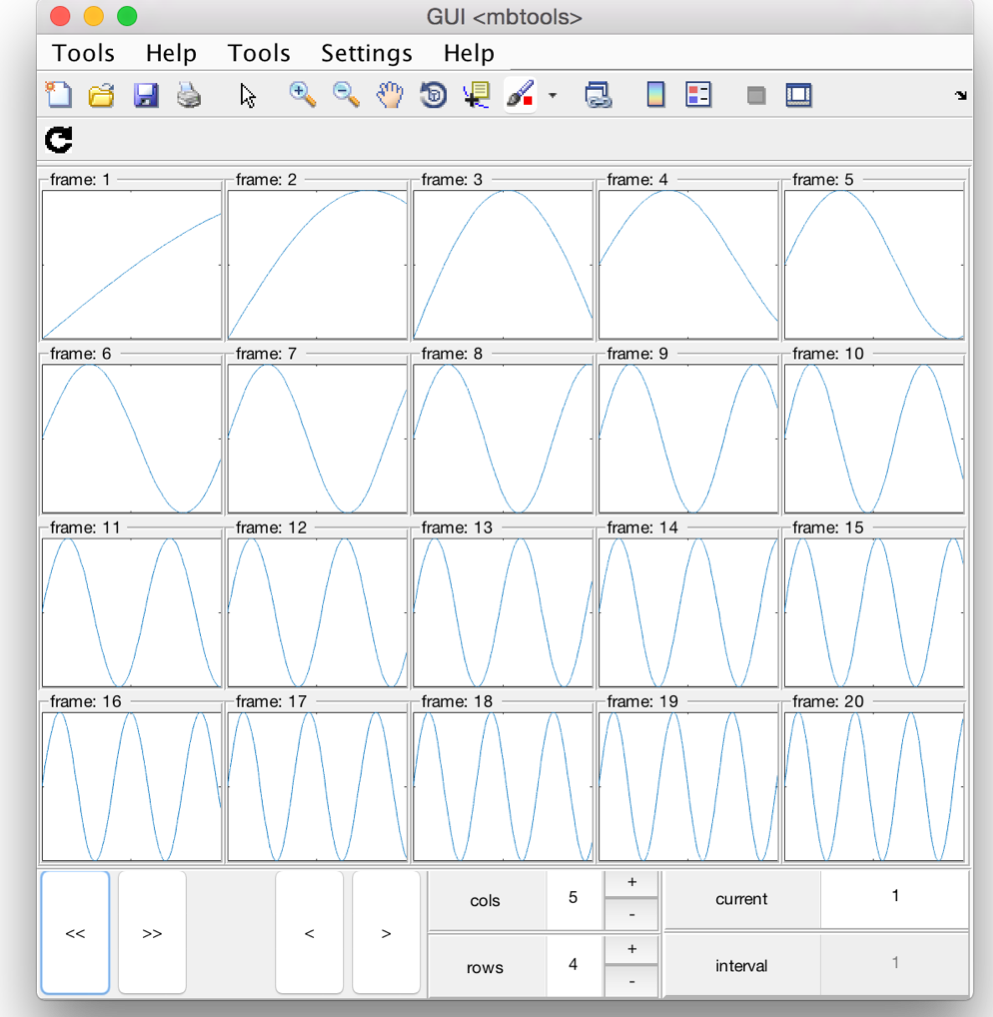Select the frame: 5 plot
The image size is (993, 1017).
(x=874, y=265)
